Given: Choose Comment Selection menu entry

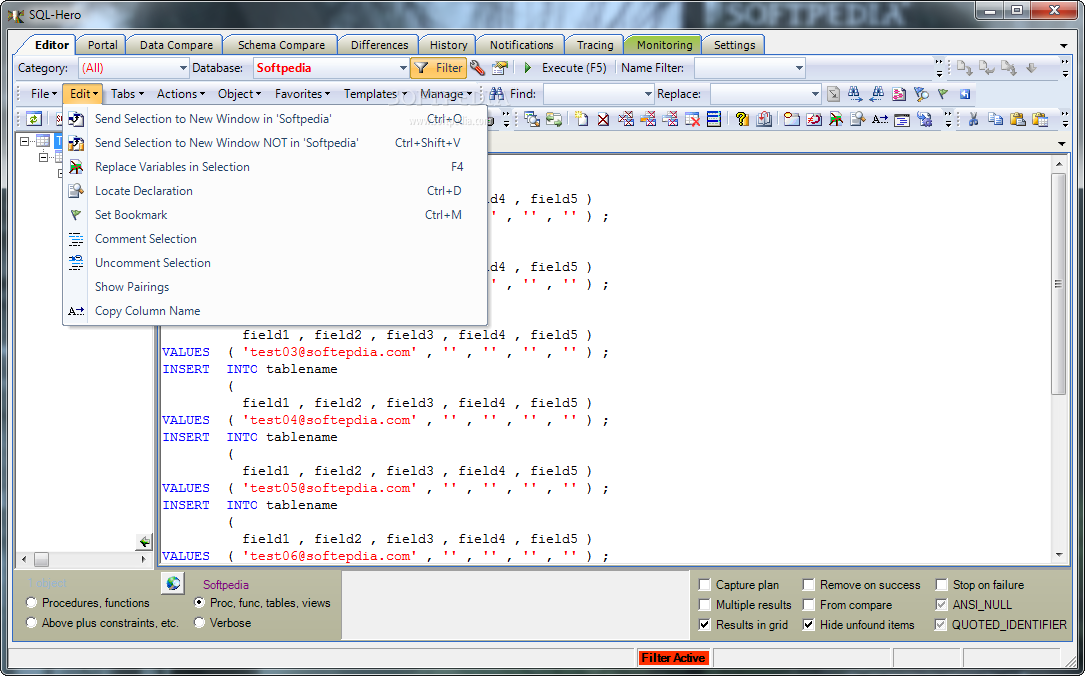Looking at the screenshot, I should pyautogui.click(x=276, y=239).
